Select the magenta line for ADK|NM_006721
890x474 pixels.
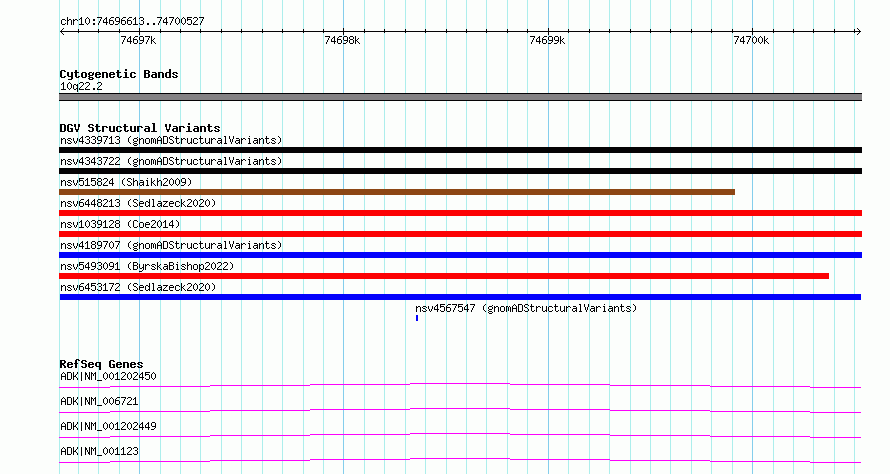[x=460, y=411]
